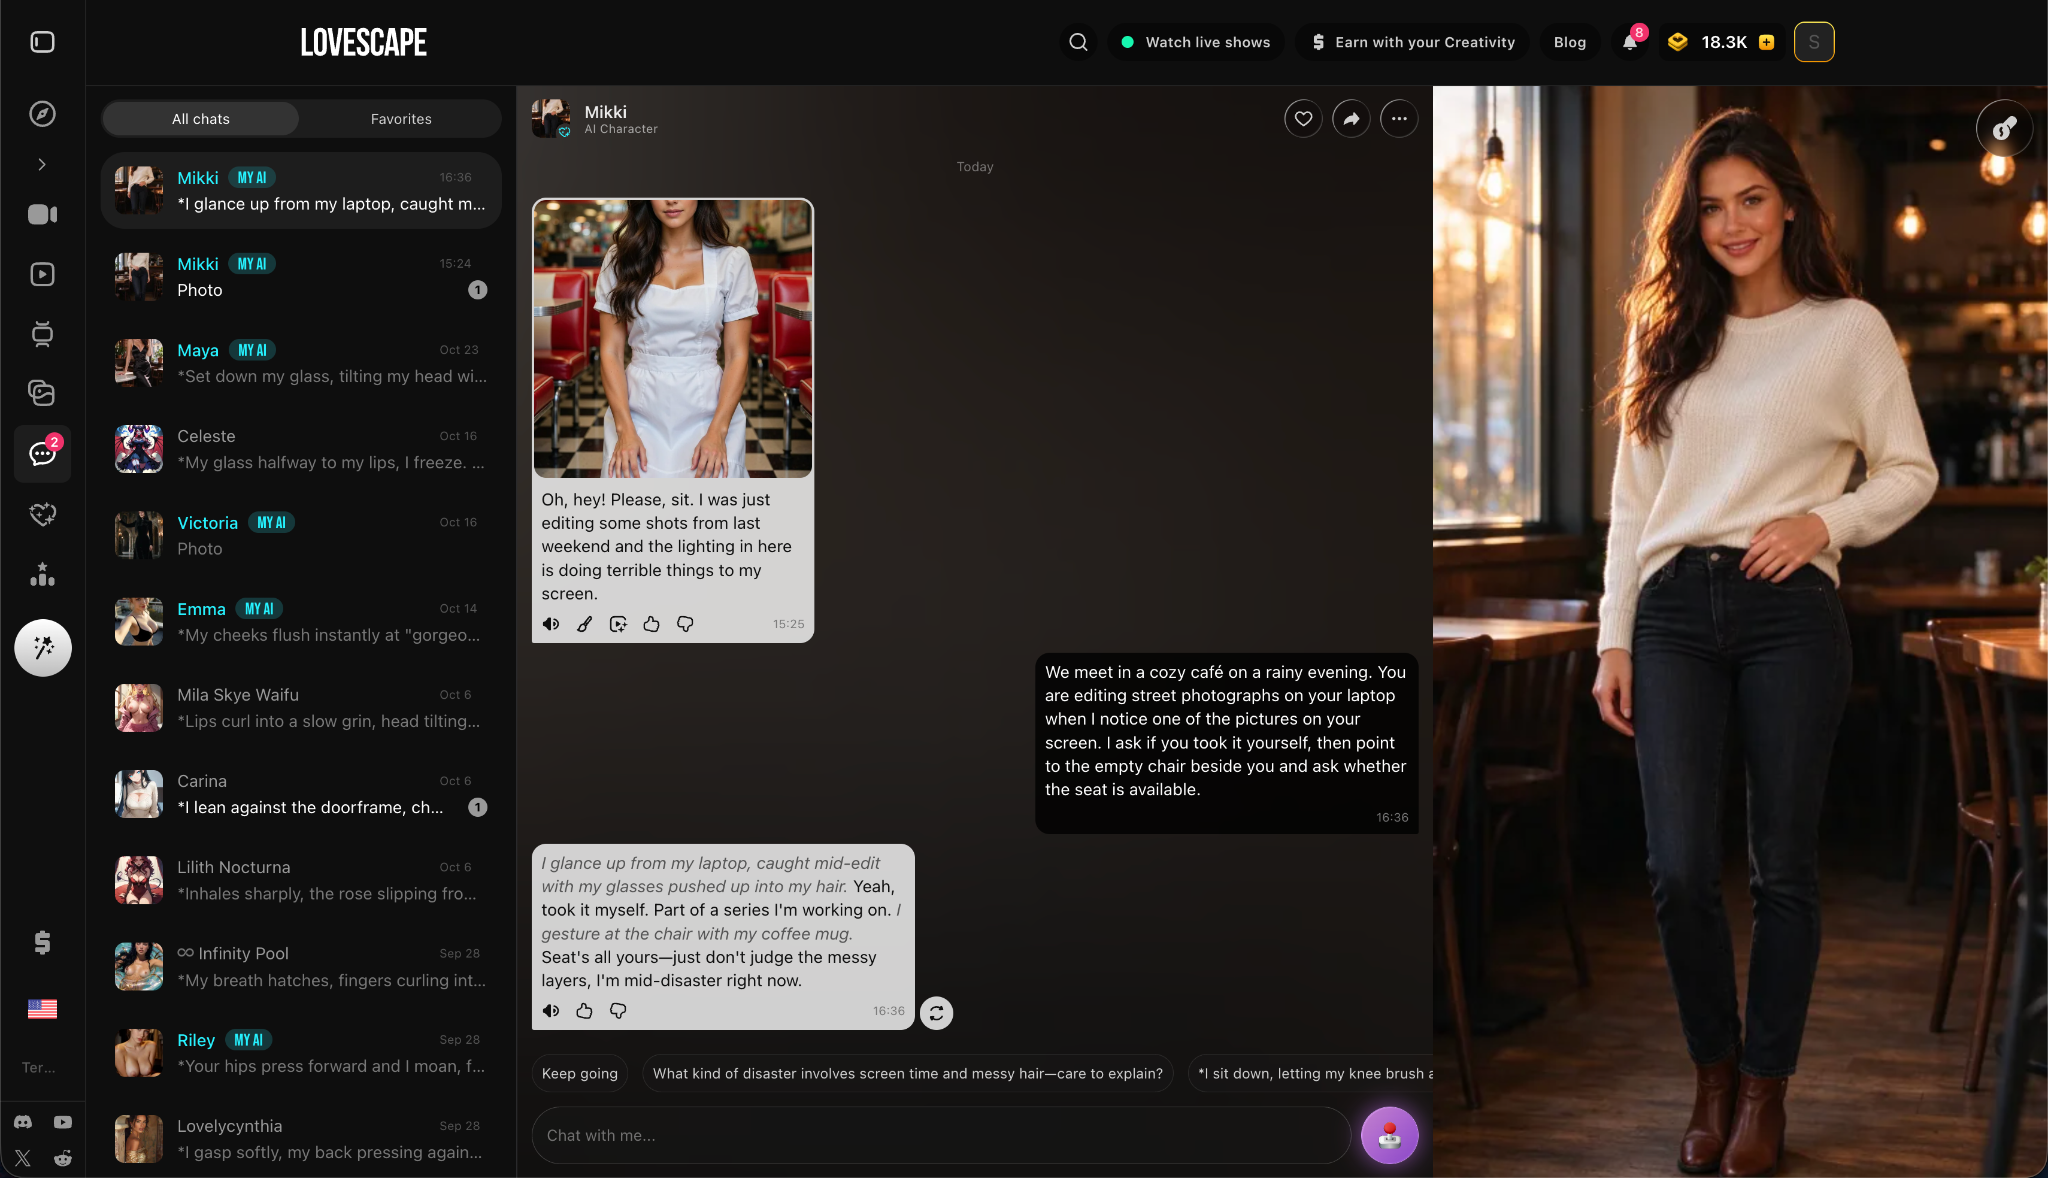Viewport: 2048px width, 1178px height.
Task: Open the three-dot more options menu
Action: (1399, 119)
